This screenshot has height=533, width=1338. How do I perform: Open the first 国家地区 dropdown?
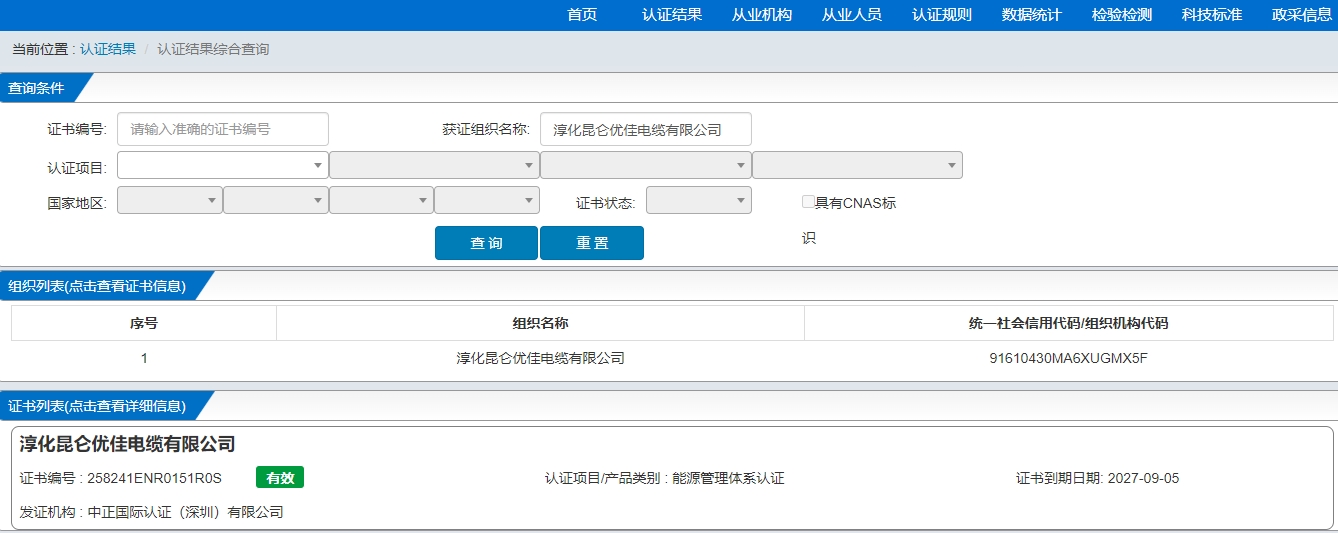click(x=170, y=200)
